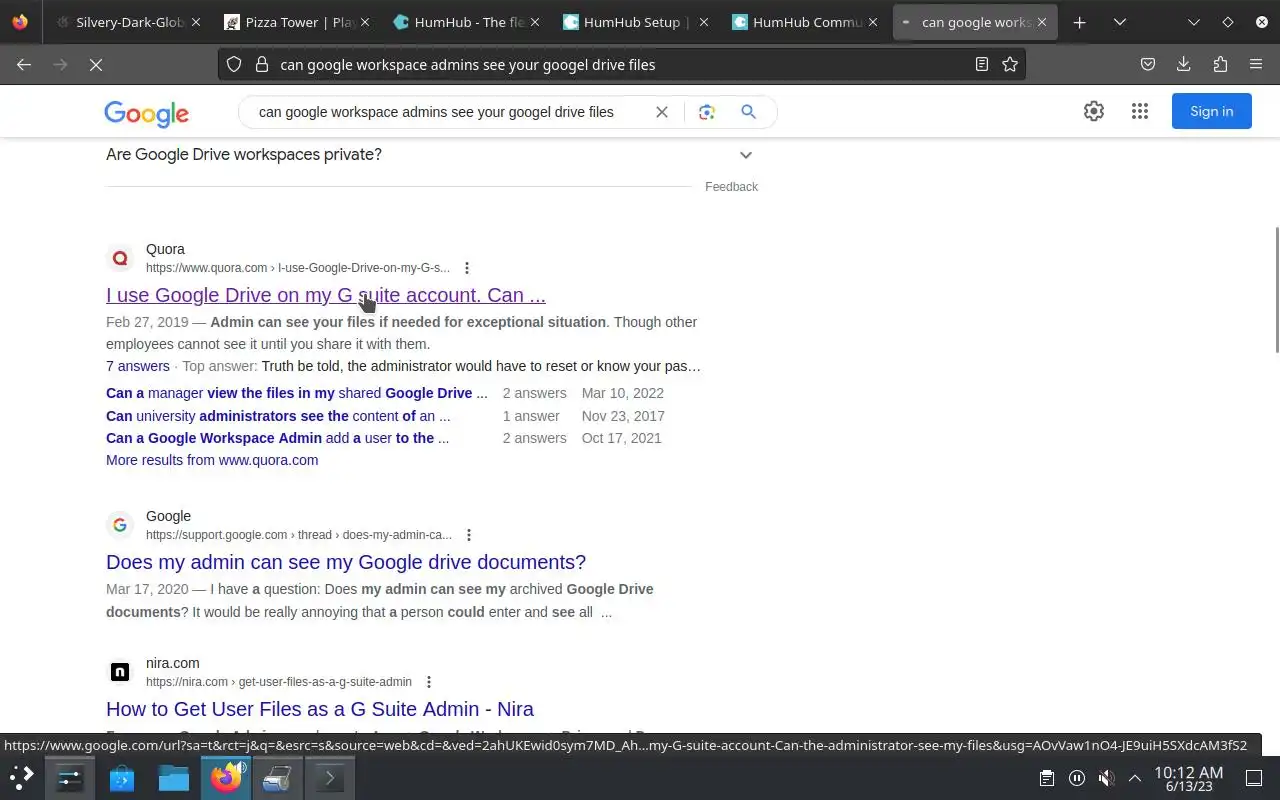Image resolution: width=1280 pixels, height=800 pixels.
Task: Send Feedback on People also ask
Action: click(731, 187)
